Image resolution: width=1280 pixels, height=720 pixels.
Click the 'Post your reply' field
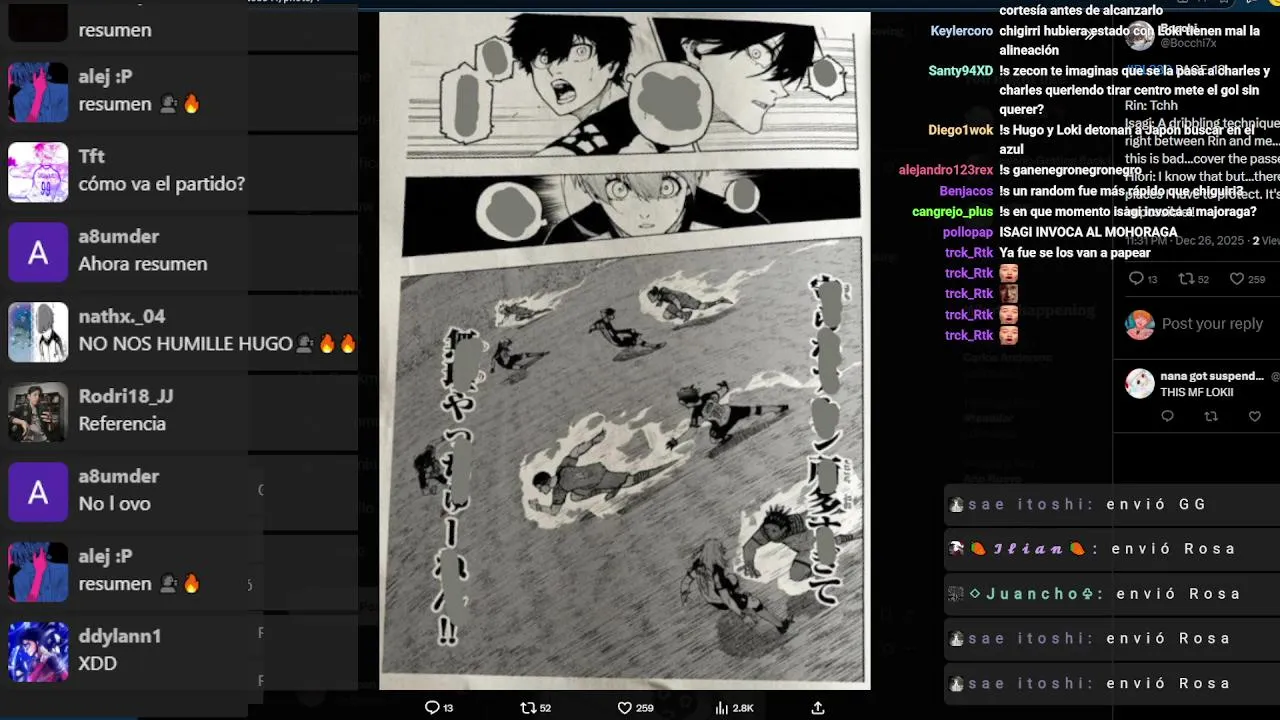click(x=1213, y=324)
